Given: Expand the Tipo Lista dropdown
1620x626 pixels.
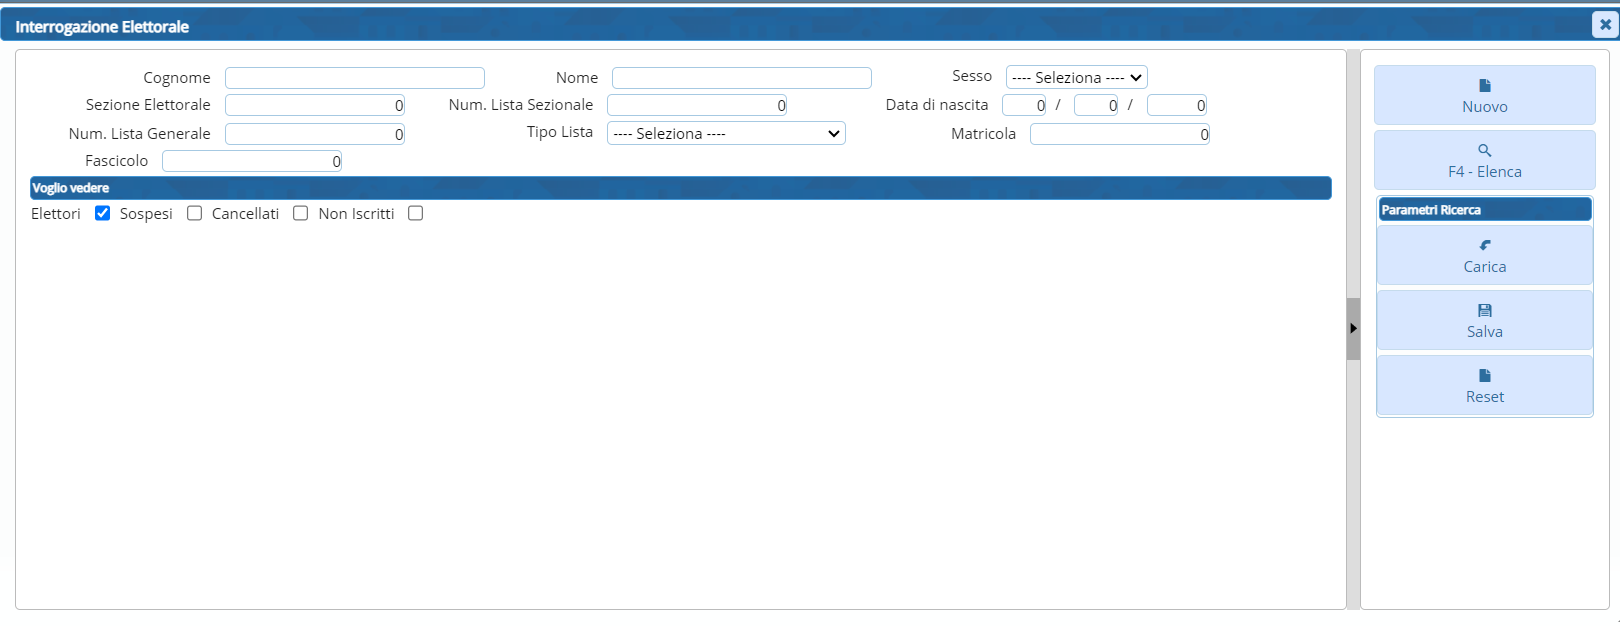Looking at the screenshot, I should pyautogui.click(x=726, y=134).
